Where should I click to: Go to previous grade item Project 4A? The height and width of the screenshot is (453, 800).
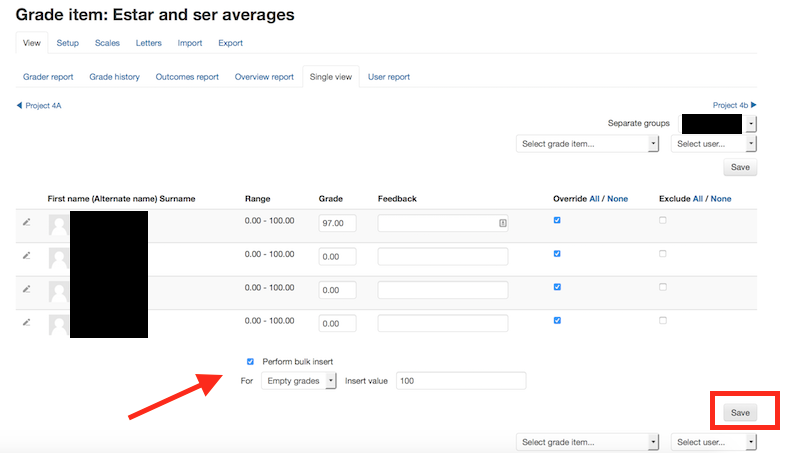[40, 105]
